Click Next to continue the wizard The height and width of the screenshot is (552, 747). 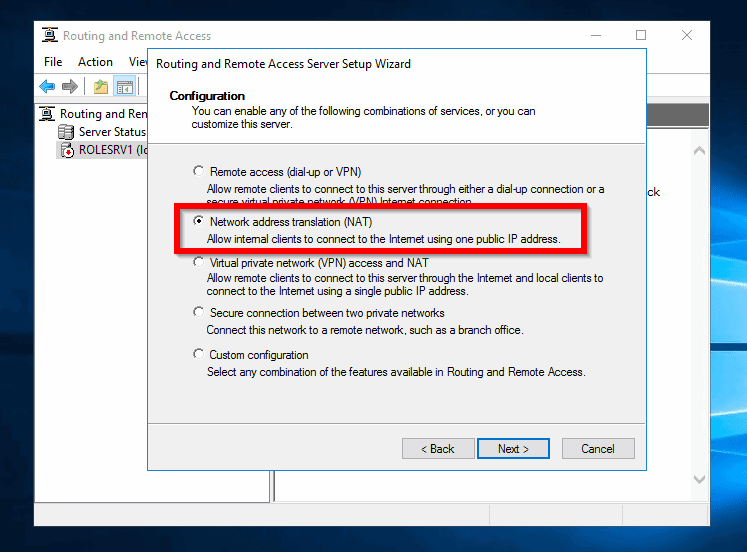point(513,449)
